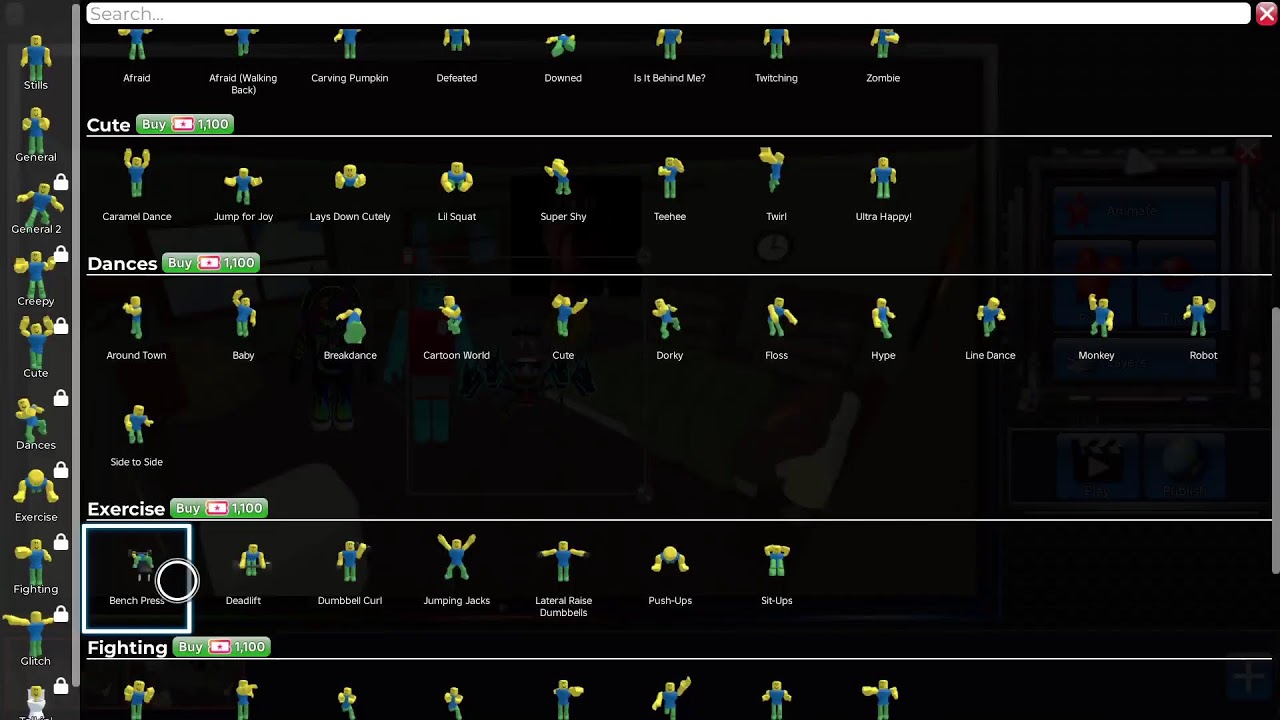Buy the Dances pack for 1,100

(x=211, y=263)
